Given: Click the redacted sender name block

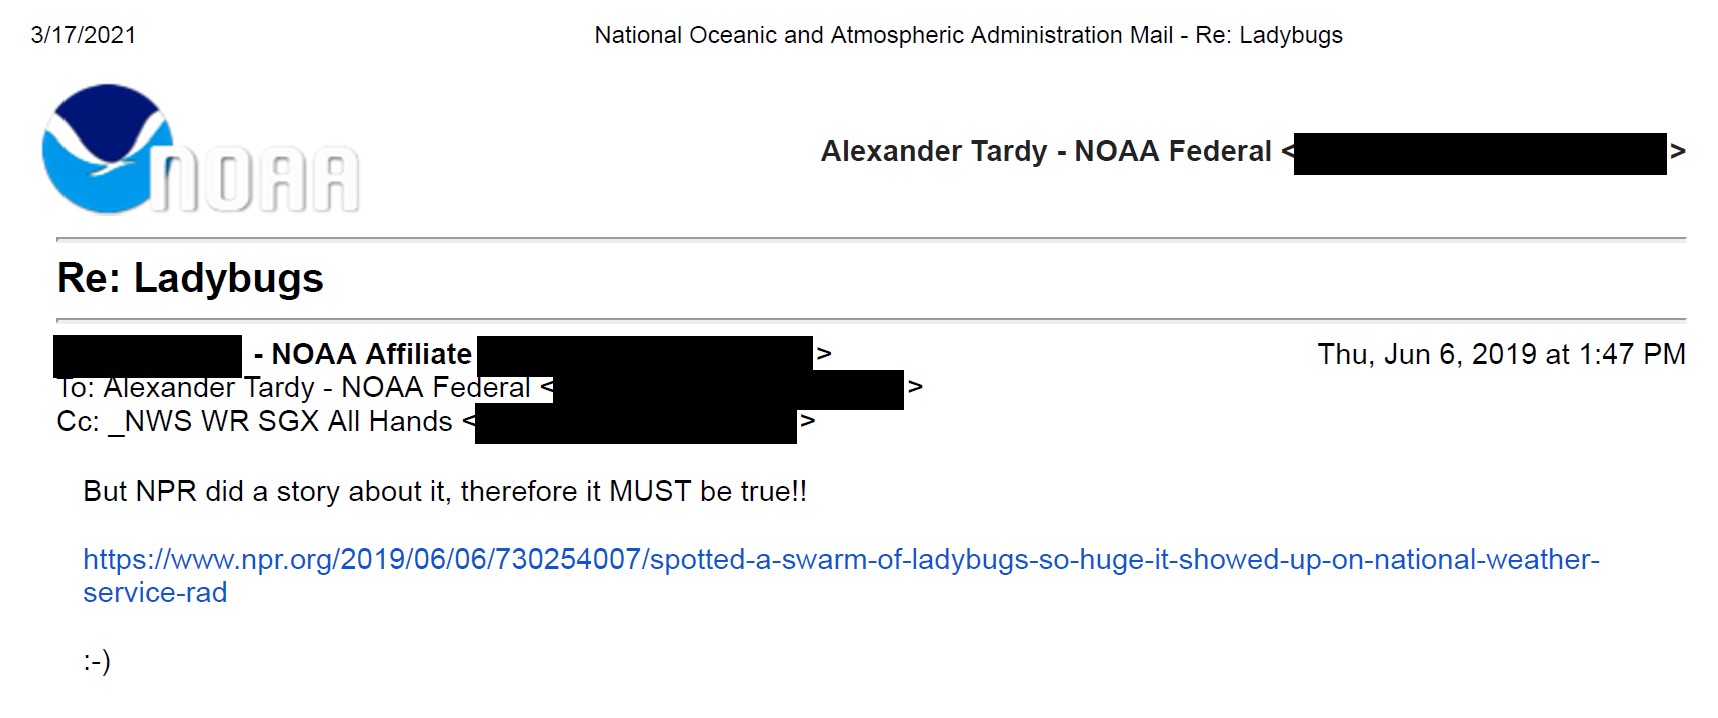Looking at the screenshot, I should pyautogui.click(x=148, y=355).
